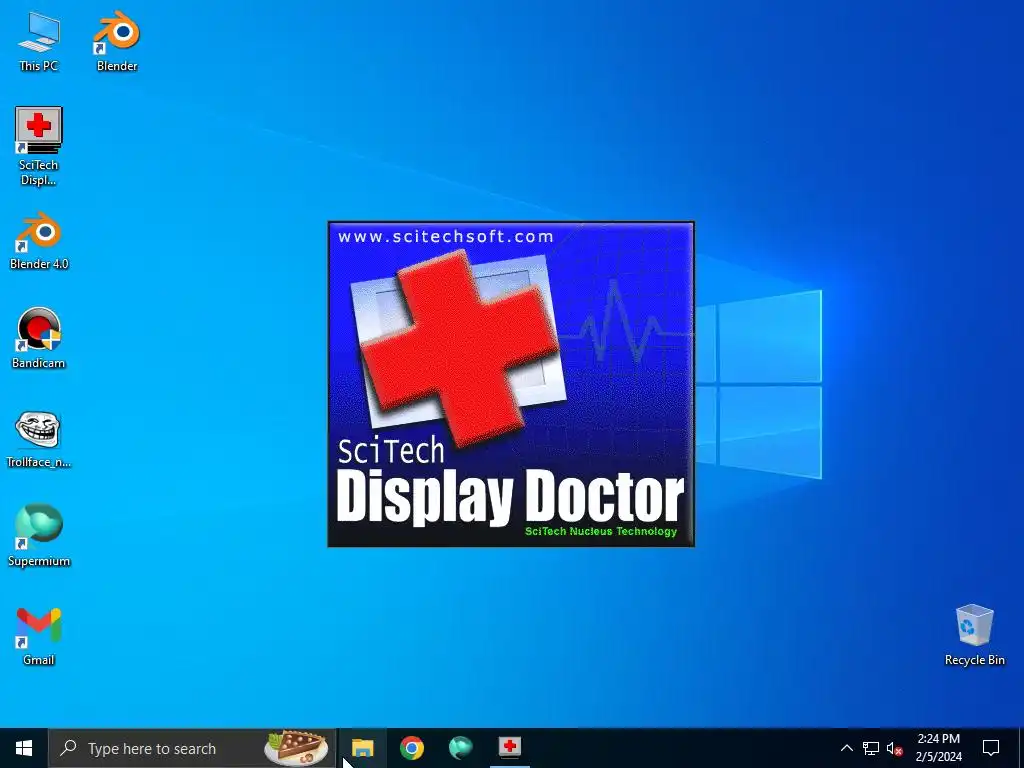This screenshot has height=768, width=1024.
Task: Select the Trollface image file icon
Action: click(39, 440)
